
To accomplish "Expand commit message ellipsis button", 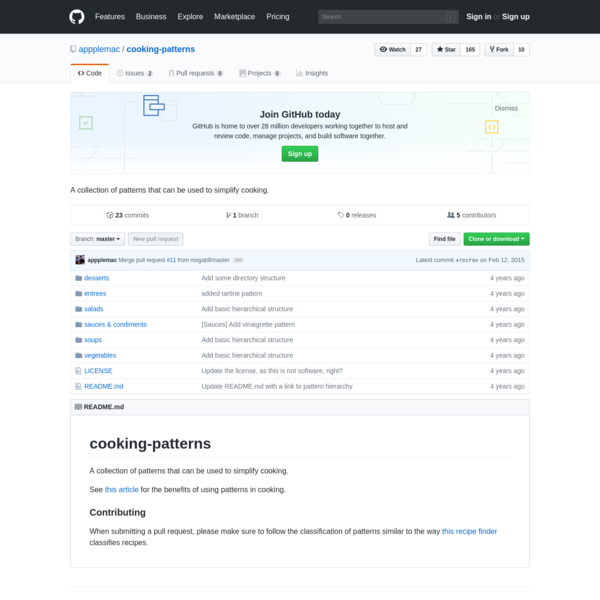I will coord(238,260).
